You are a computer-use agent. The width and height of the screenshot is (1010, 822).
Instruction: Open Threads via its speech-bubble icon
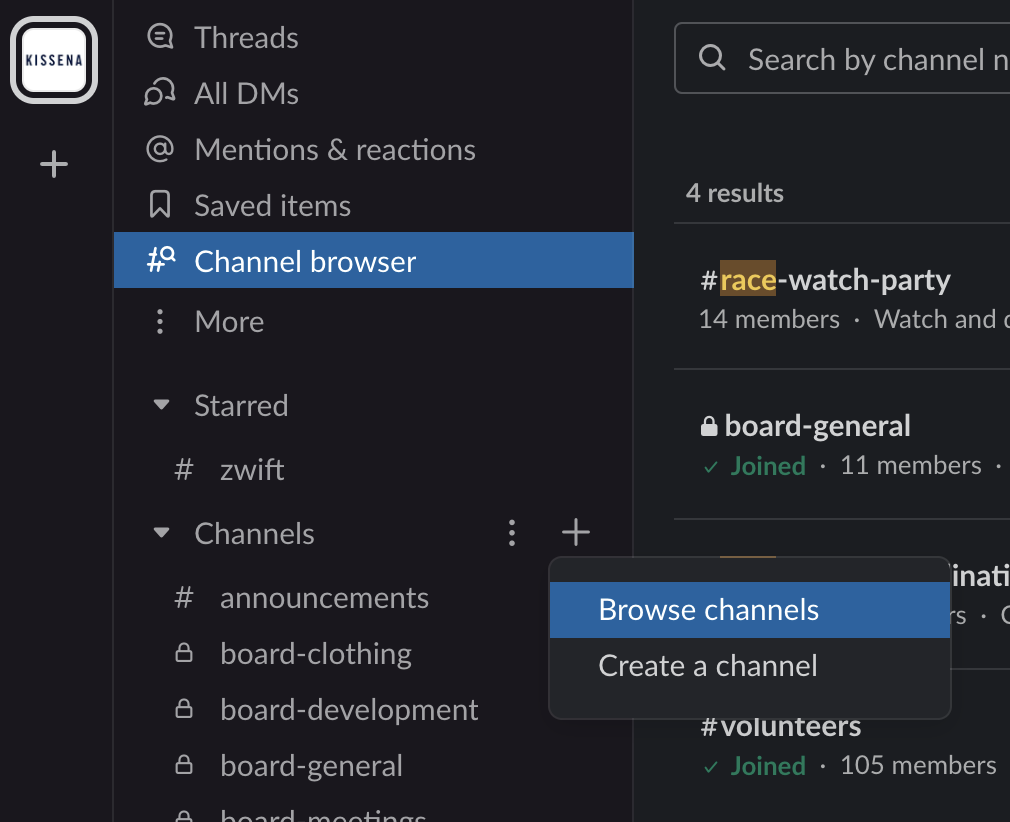tap(160, 37)
